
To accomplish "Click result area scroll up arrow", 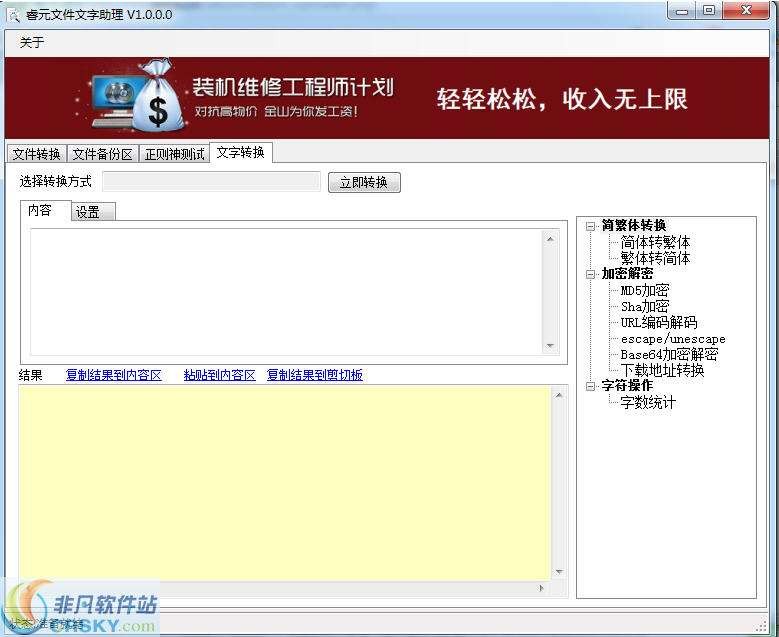I will [559, 396].
